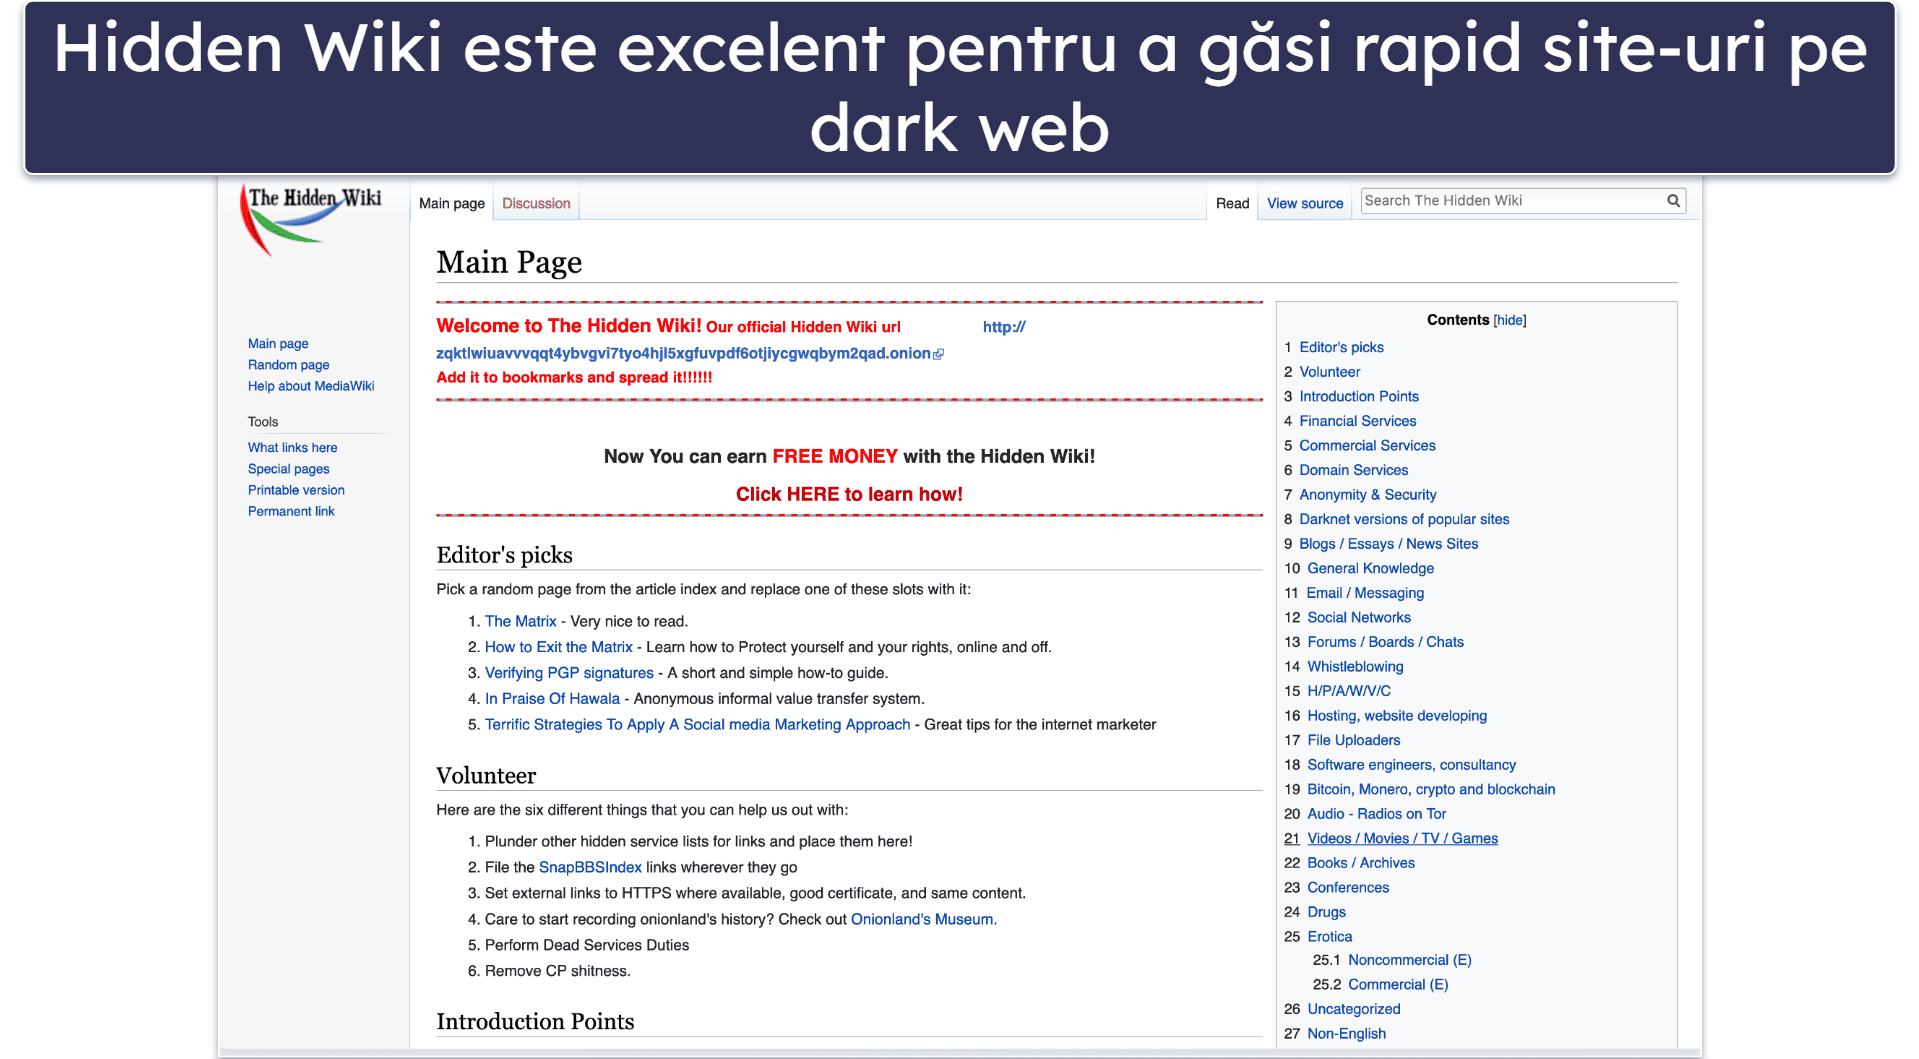Click the http:// link
The image size is (1919, 1059).
[1004, 327]
